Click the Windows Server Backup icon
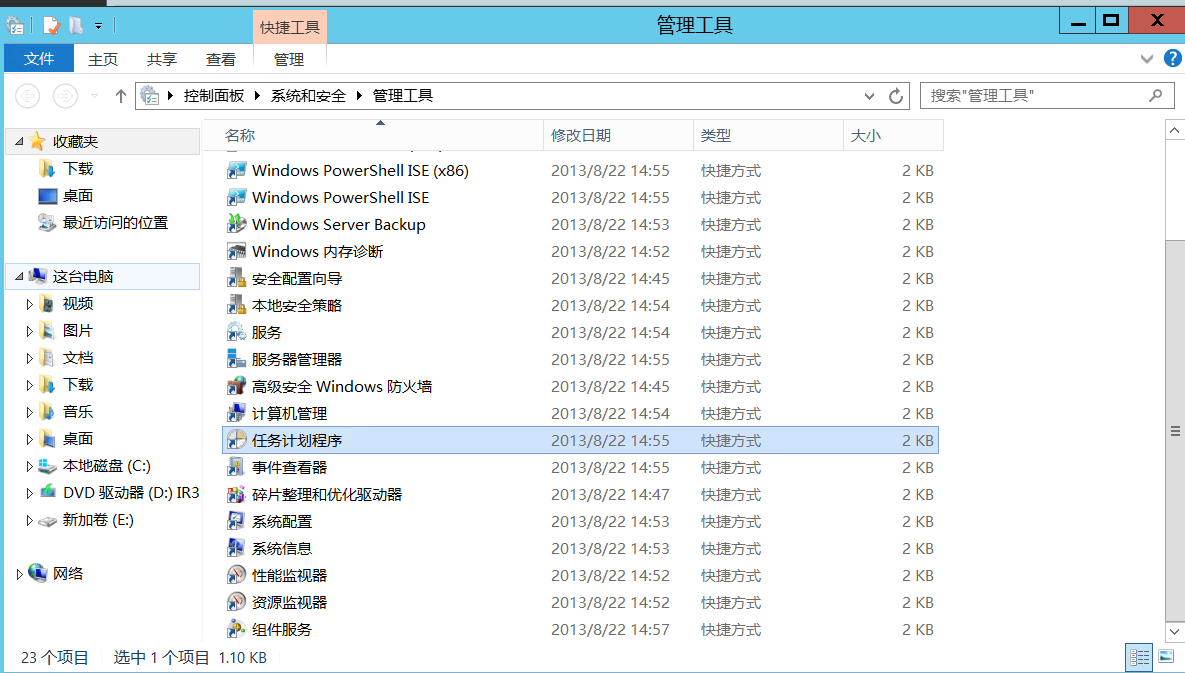 click(237, 224)
